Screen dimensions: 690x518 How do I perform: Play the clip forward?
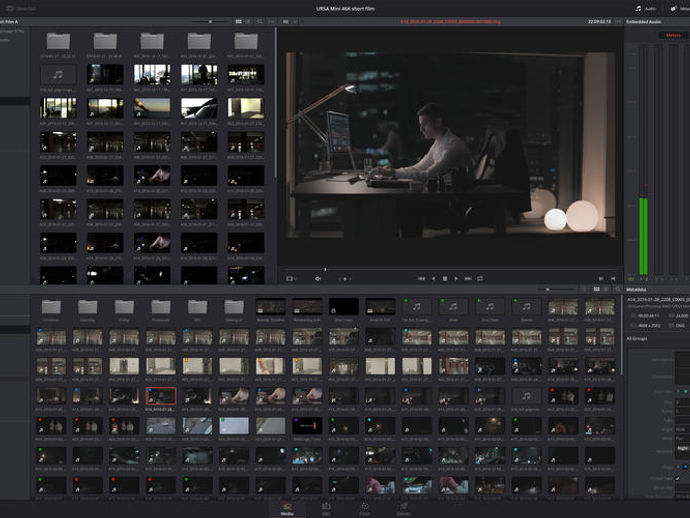pos(456,279)
